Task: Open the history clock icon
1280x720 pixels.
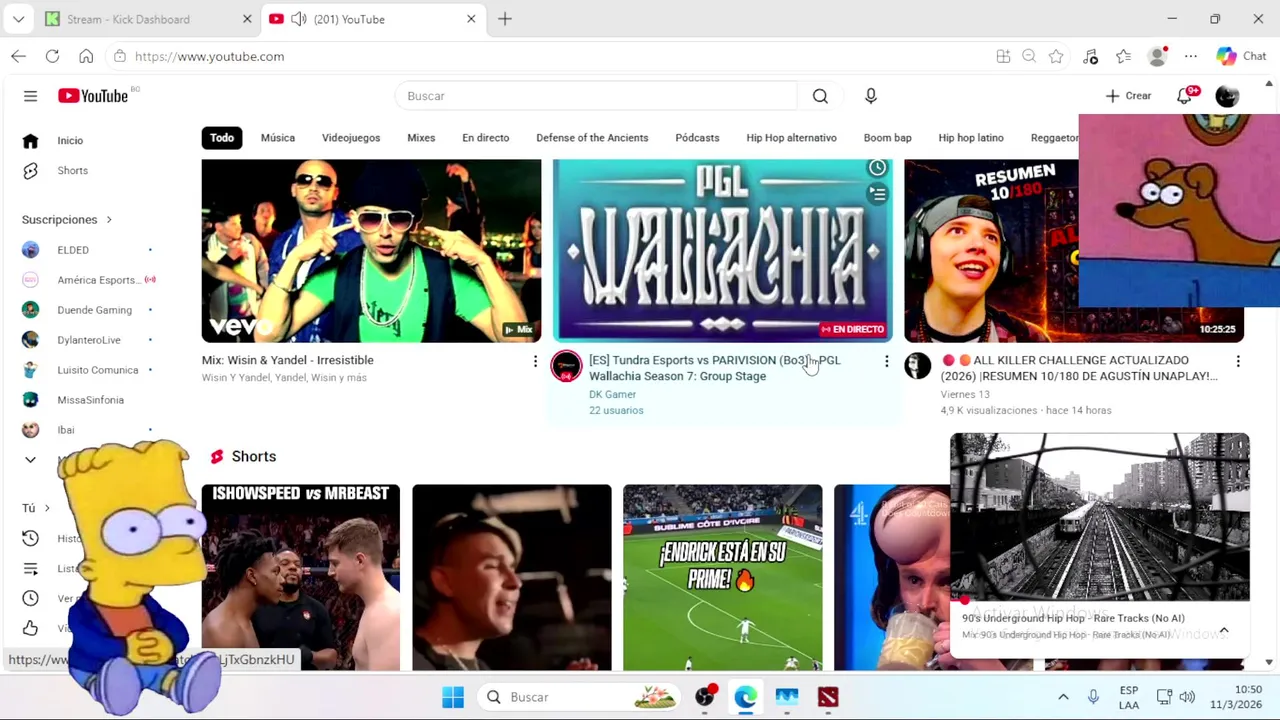Action: coord(30,538)
